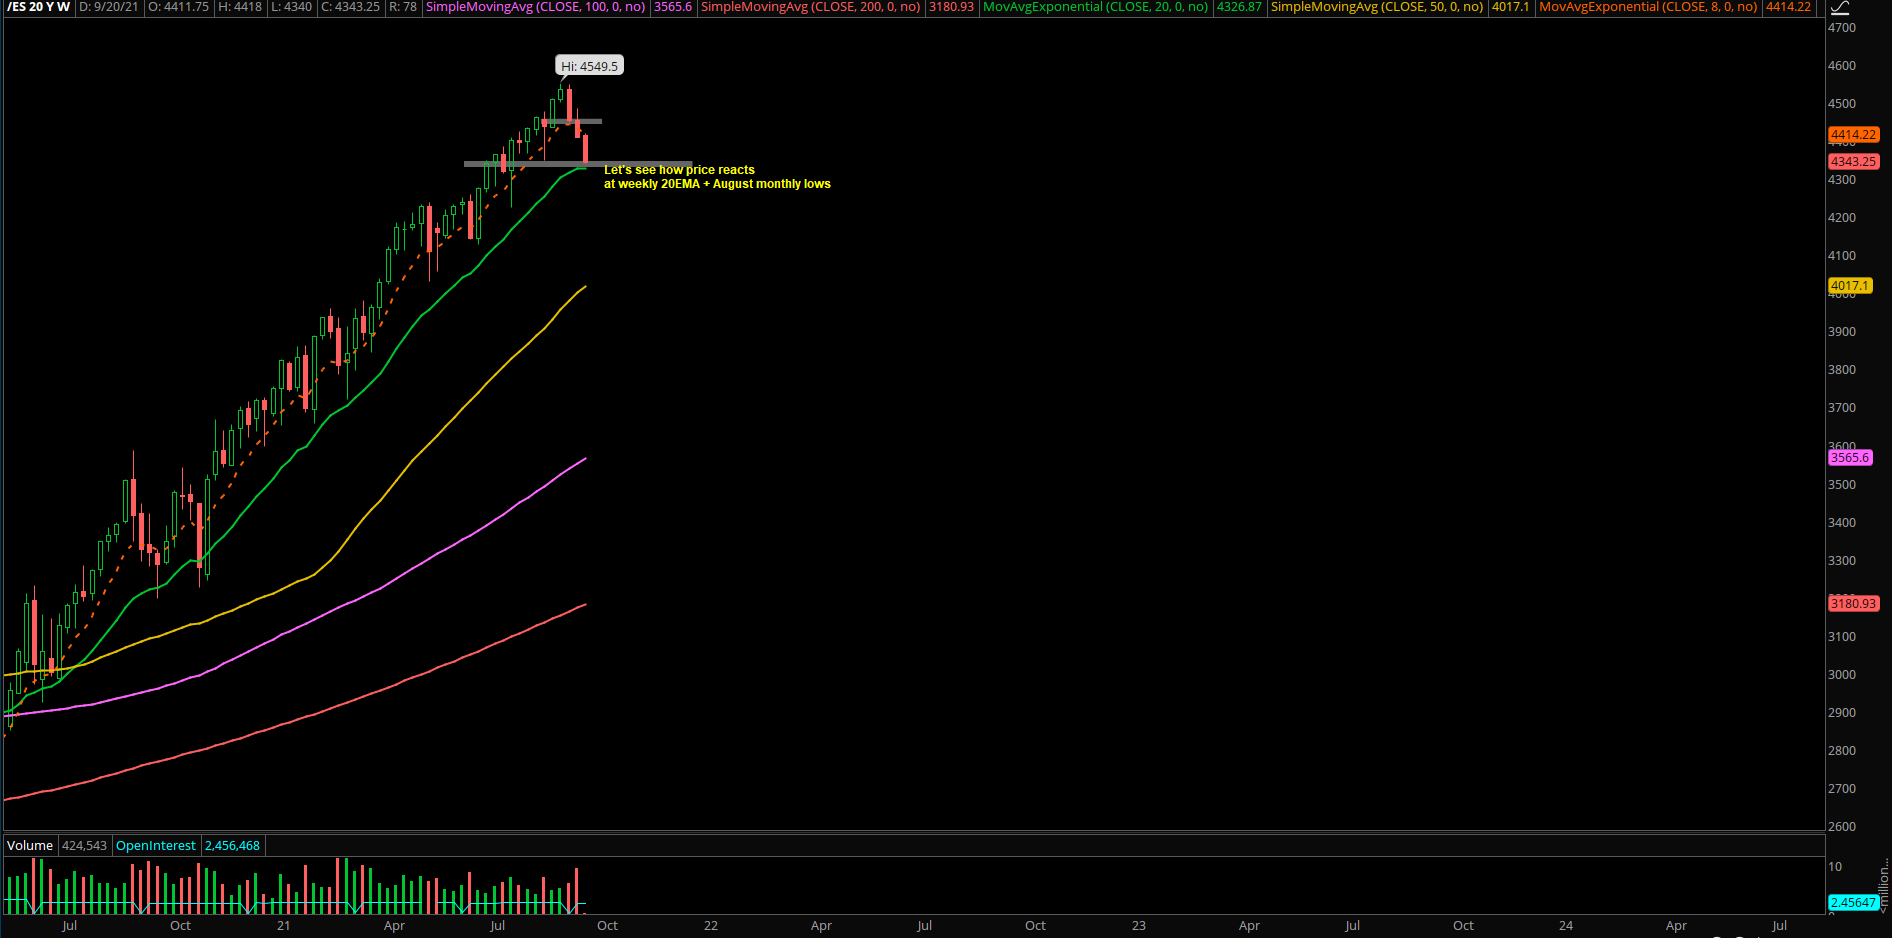Click the O: 4411.75 open value
The height and width of the screenshot is (938, 1892).
[178, 7]
